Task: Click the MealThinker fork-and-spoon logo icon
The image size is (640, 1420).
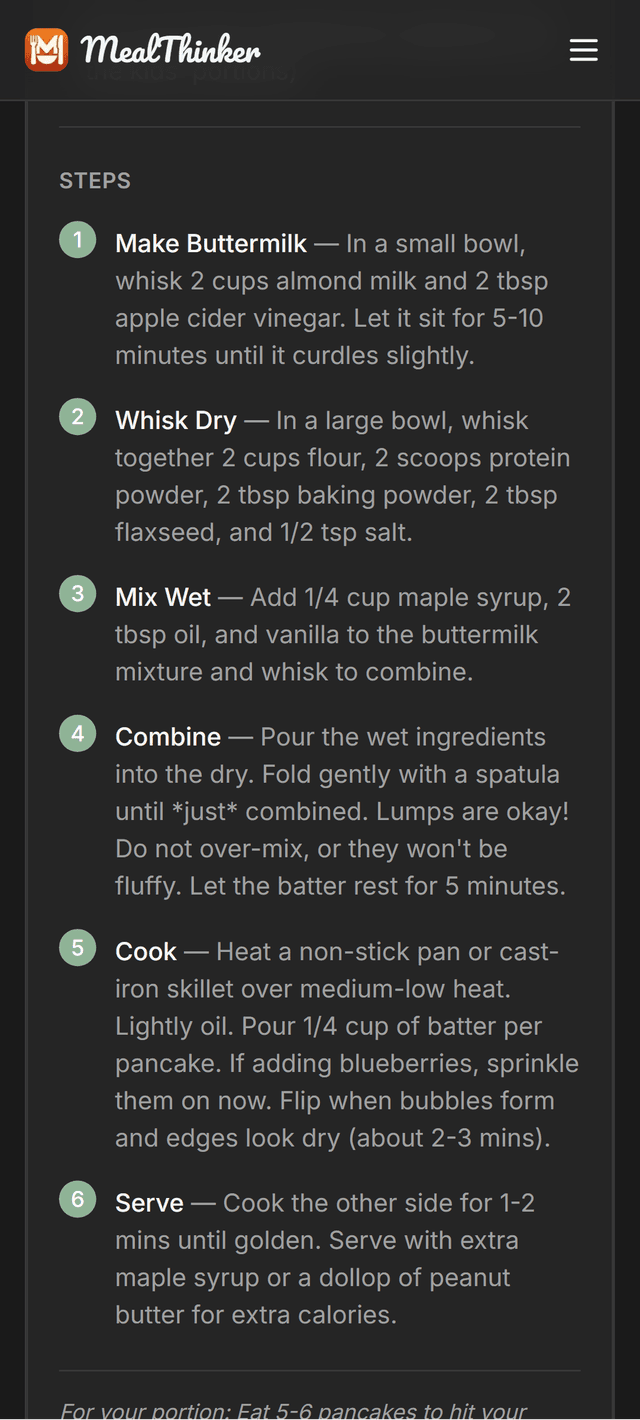Action: pos(45,50)
